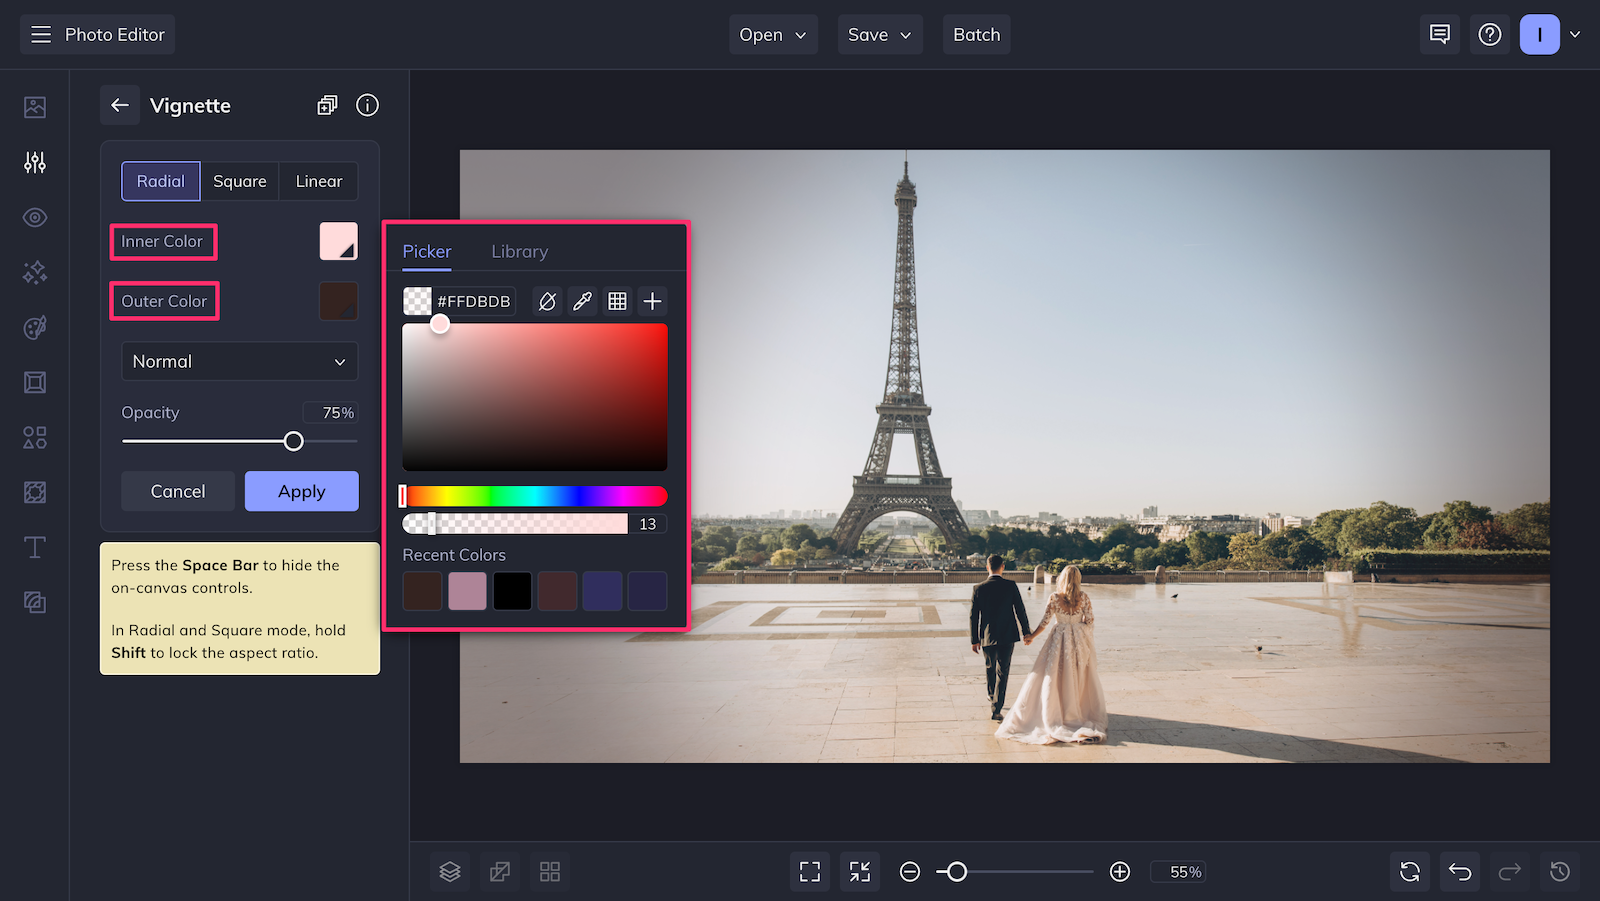Image resolution: width=1600 pixels, height=901 pixels.
Task: Open the Paint tool from the sidebar
Action: tap(34, 327)
